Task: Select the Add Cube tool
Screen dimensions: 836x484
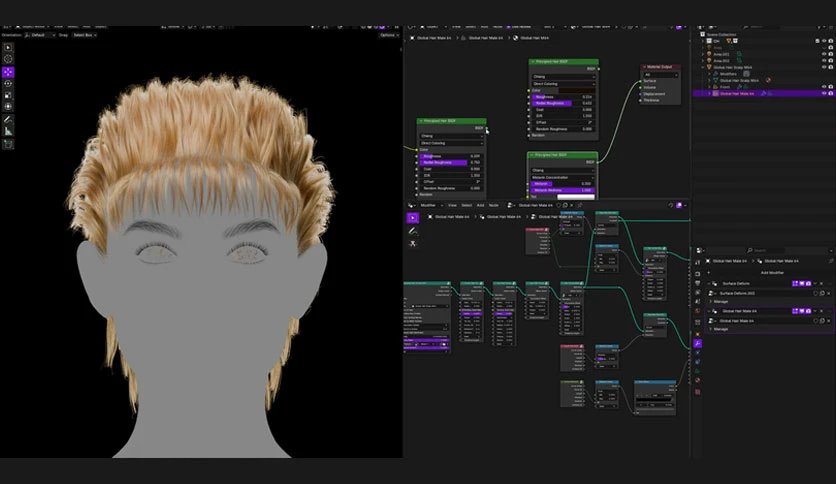Action: 8,144
